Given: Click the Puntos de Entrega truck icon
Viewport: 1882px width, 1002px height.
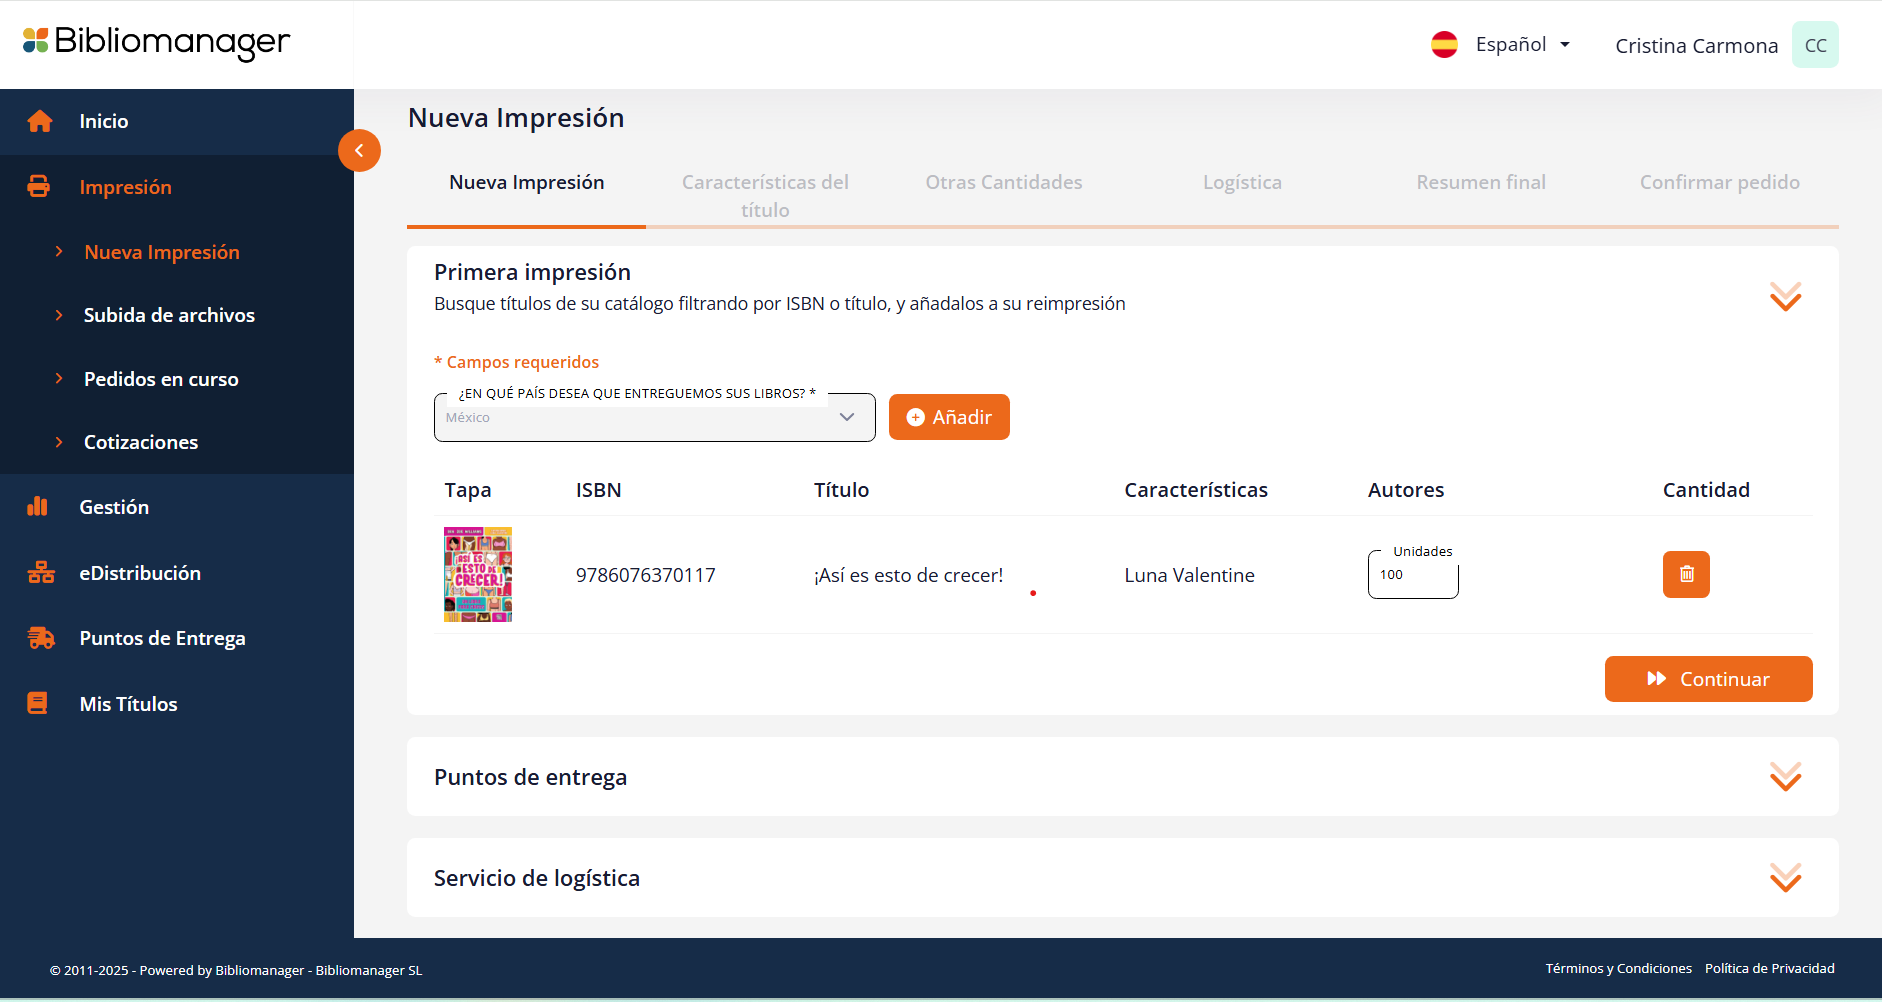Looking at the screenshot, I should (x=41, y=638).
